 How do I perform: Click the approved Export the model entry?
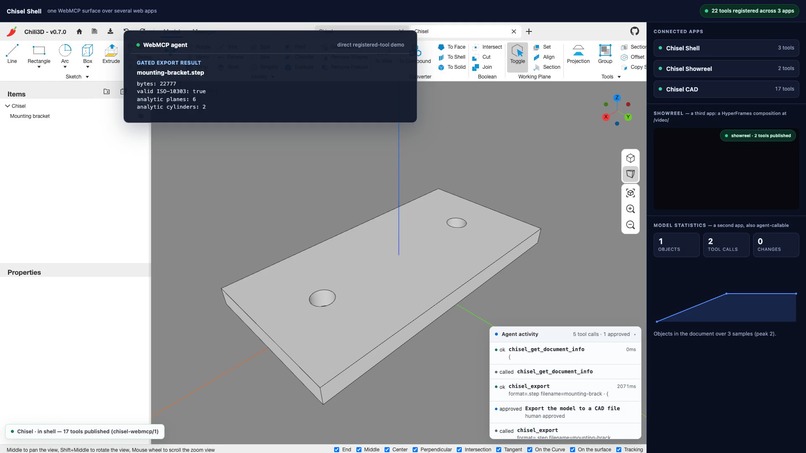[x=565, y=412]
